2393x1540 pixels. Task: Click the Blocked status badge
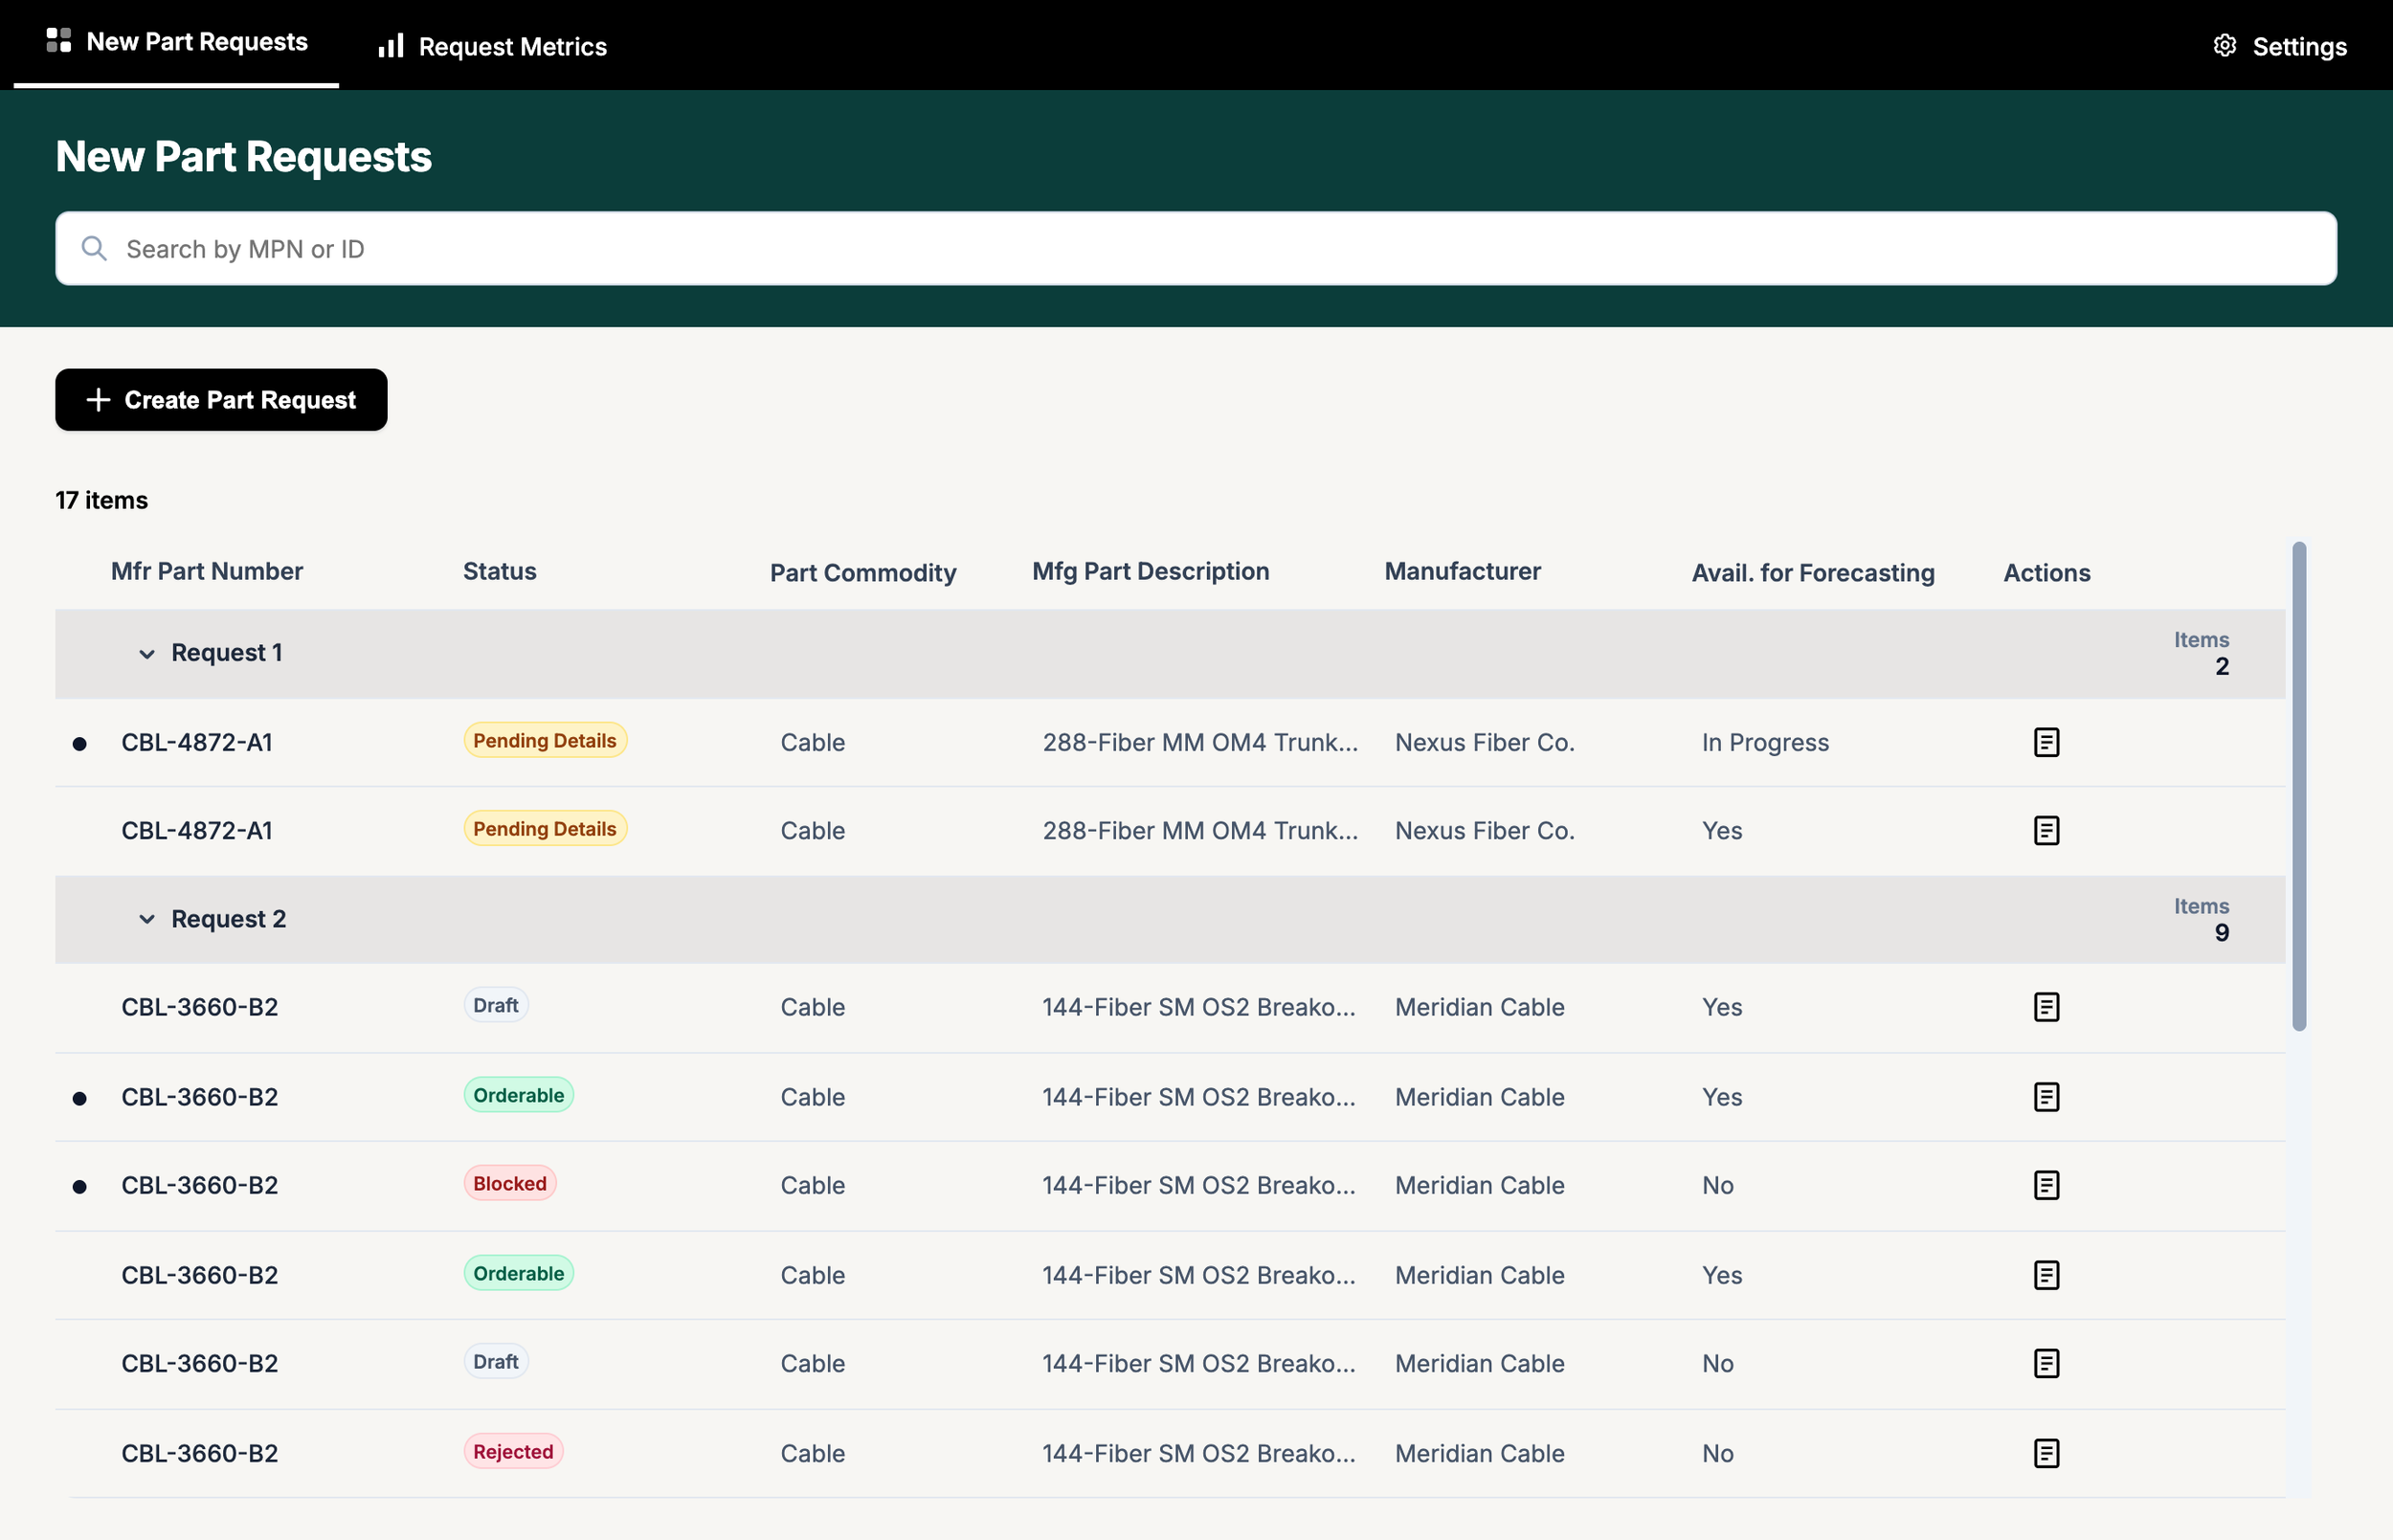(x=510, y=1183)
